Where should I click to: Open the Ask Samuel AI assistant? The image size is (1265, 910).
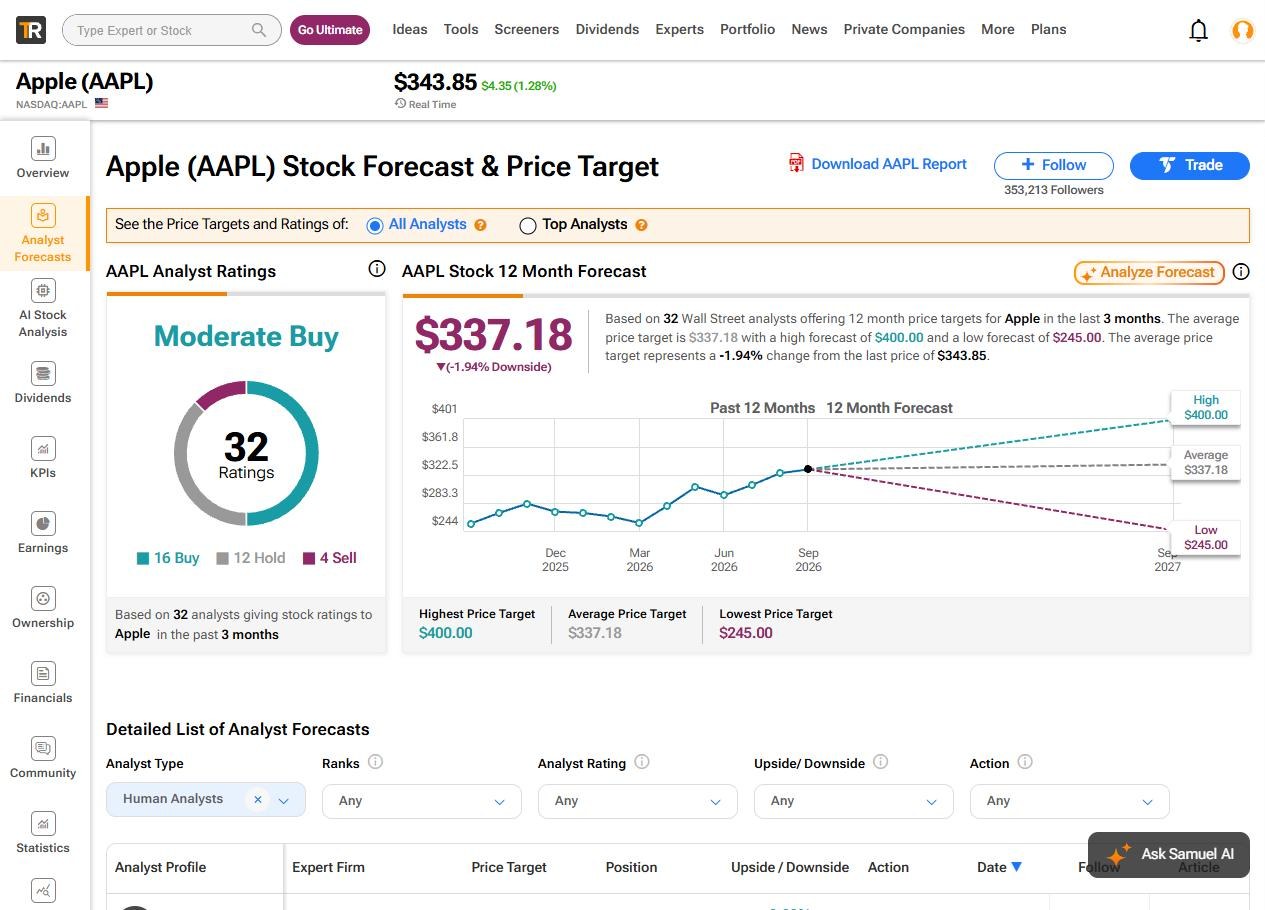pyautogui.click(x=1169, y=855)
